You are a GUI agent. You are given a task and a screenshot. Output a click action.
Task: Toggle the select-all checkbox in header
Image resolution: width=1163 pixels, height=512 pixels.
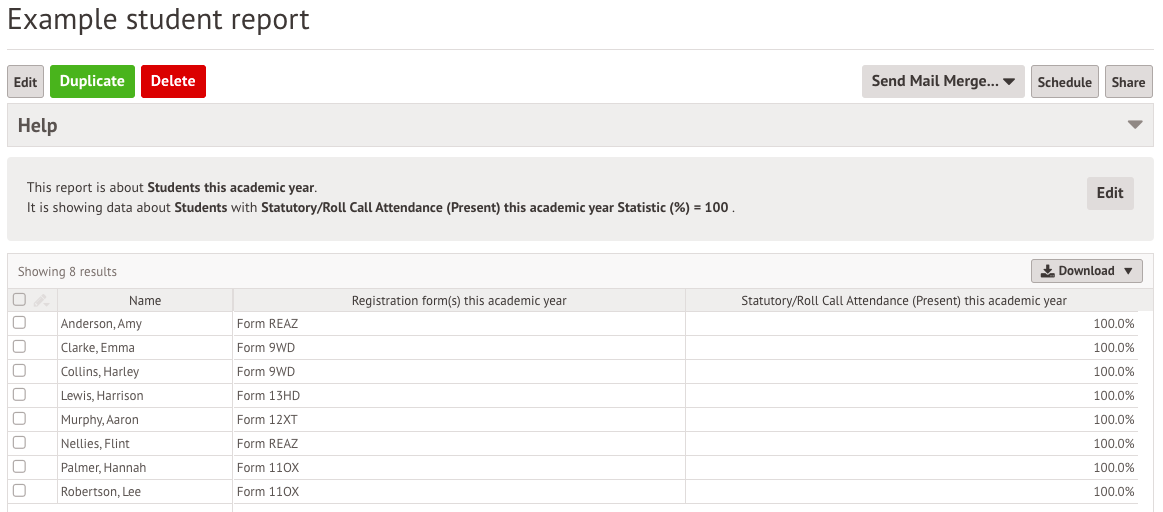(x=19, y=300)
